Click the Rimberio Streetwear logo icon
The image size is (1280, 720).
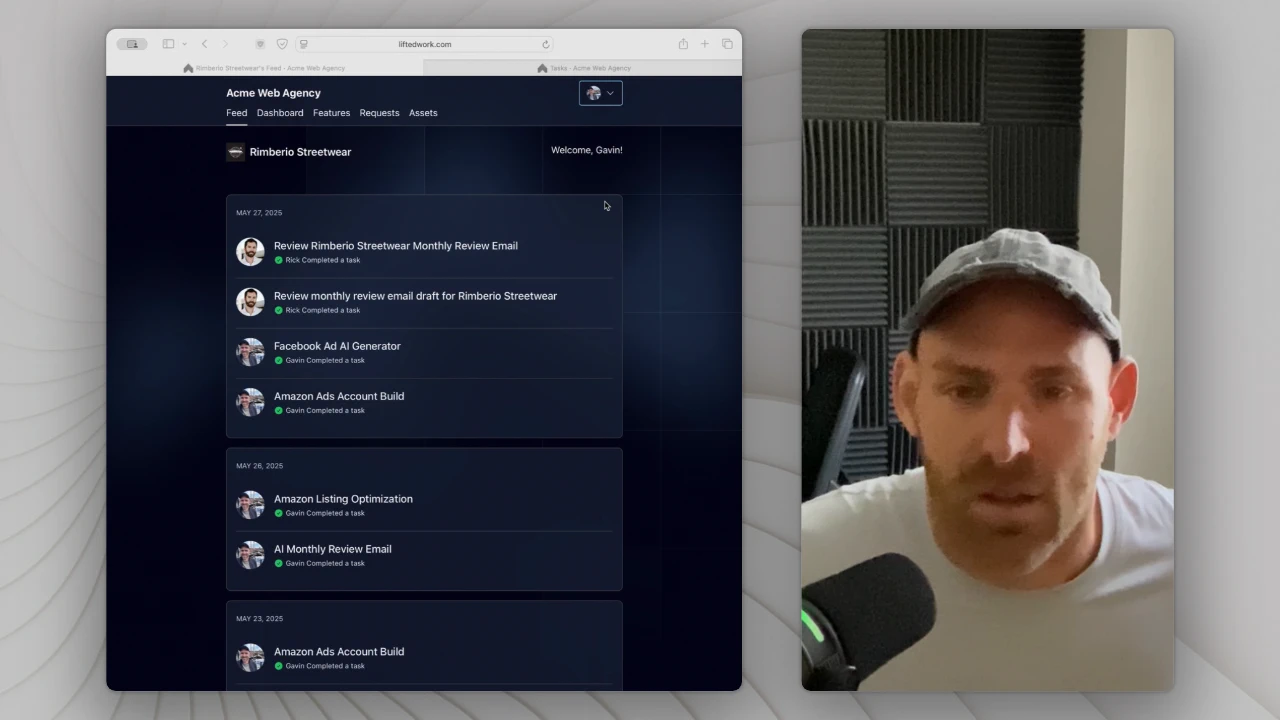point(235,152)
